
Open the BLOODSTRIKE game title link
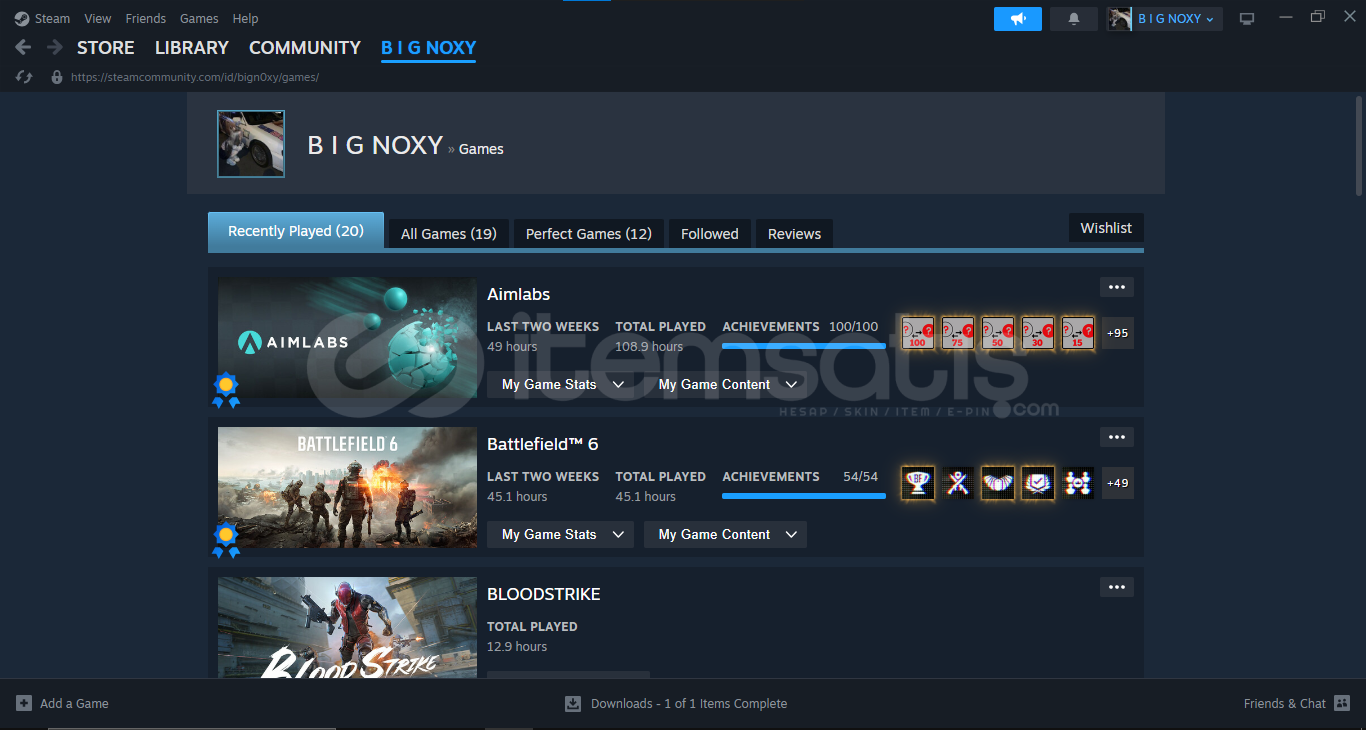coord(544,594)
